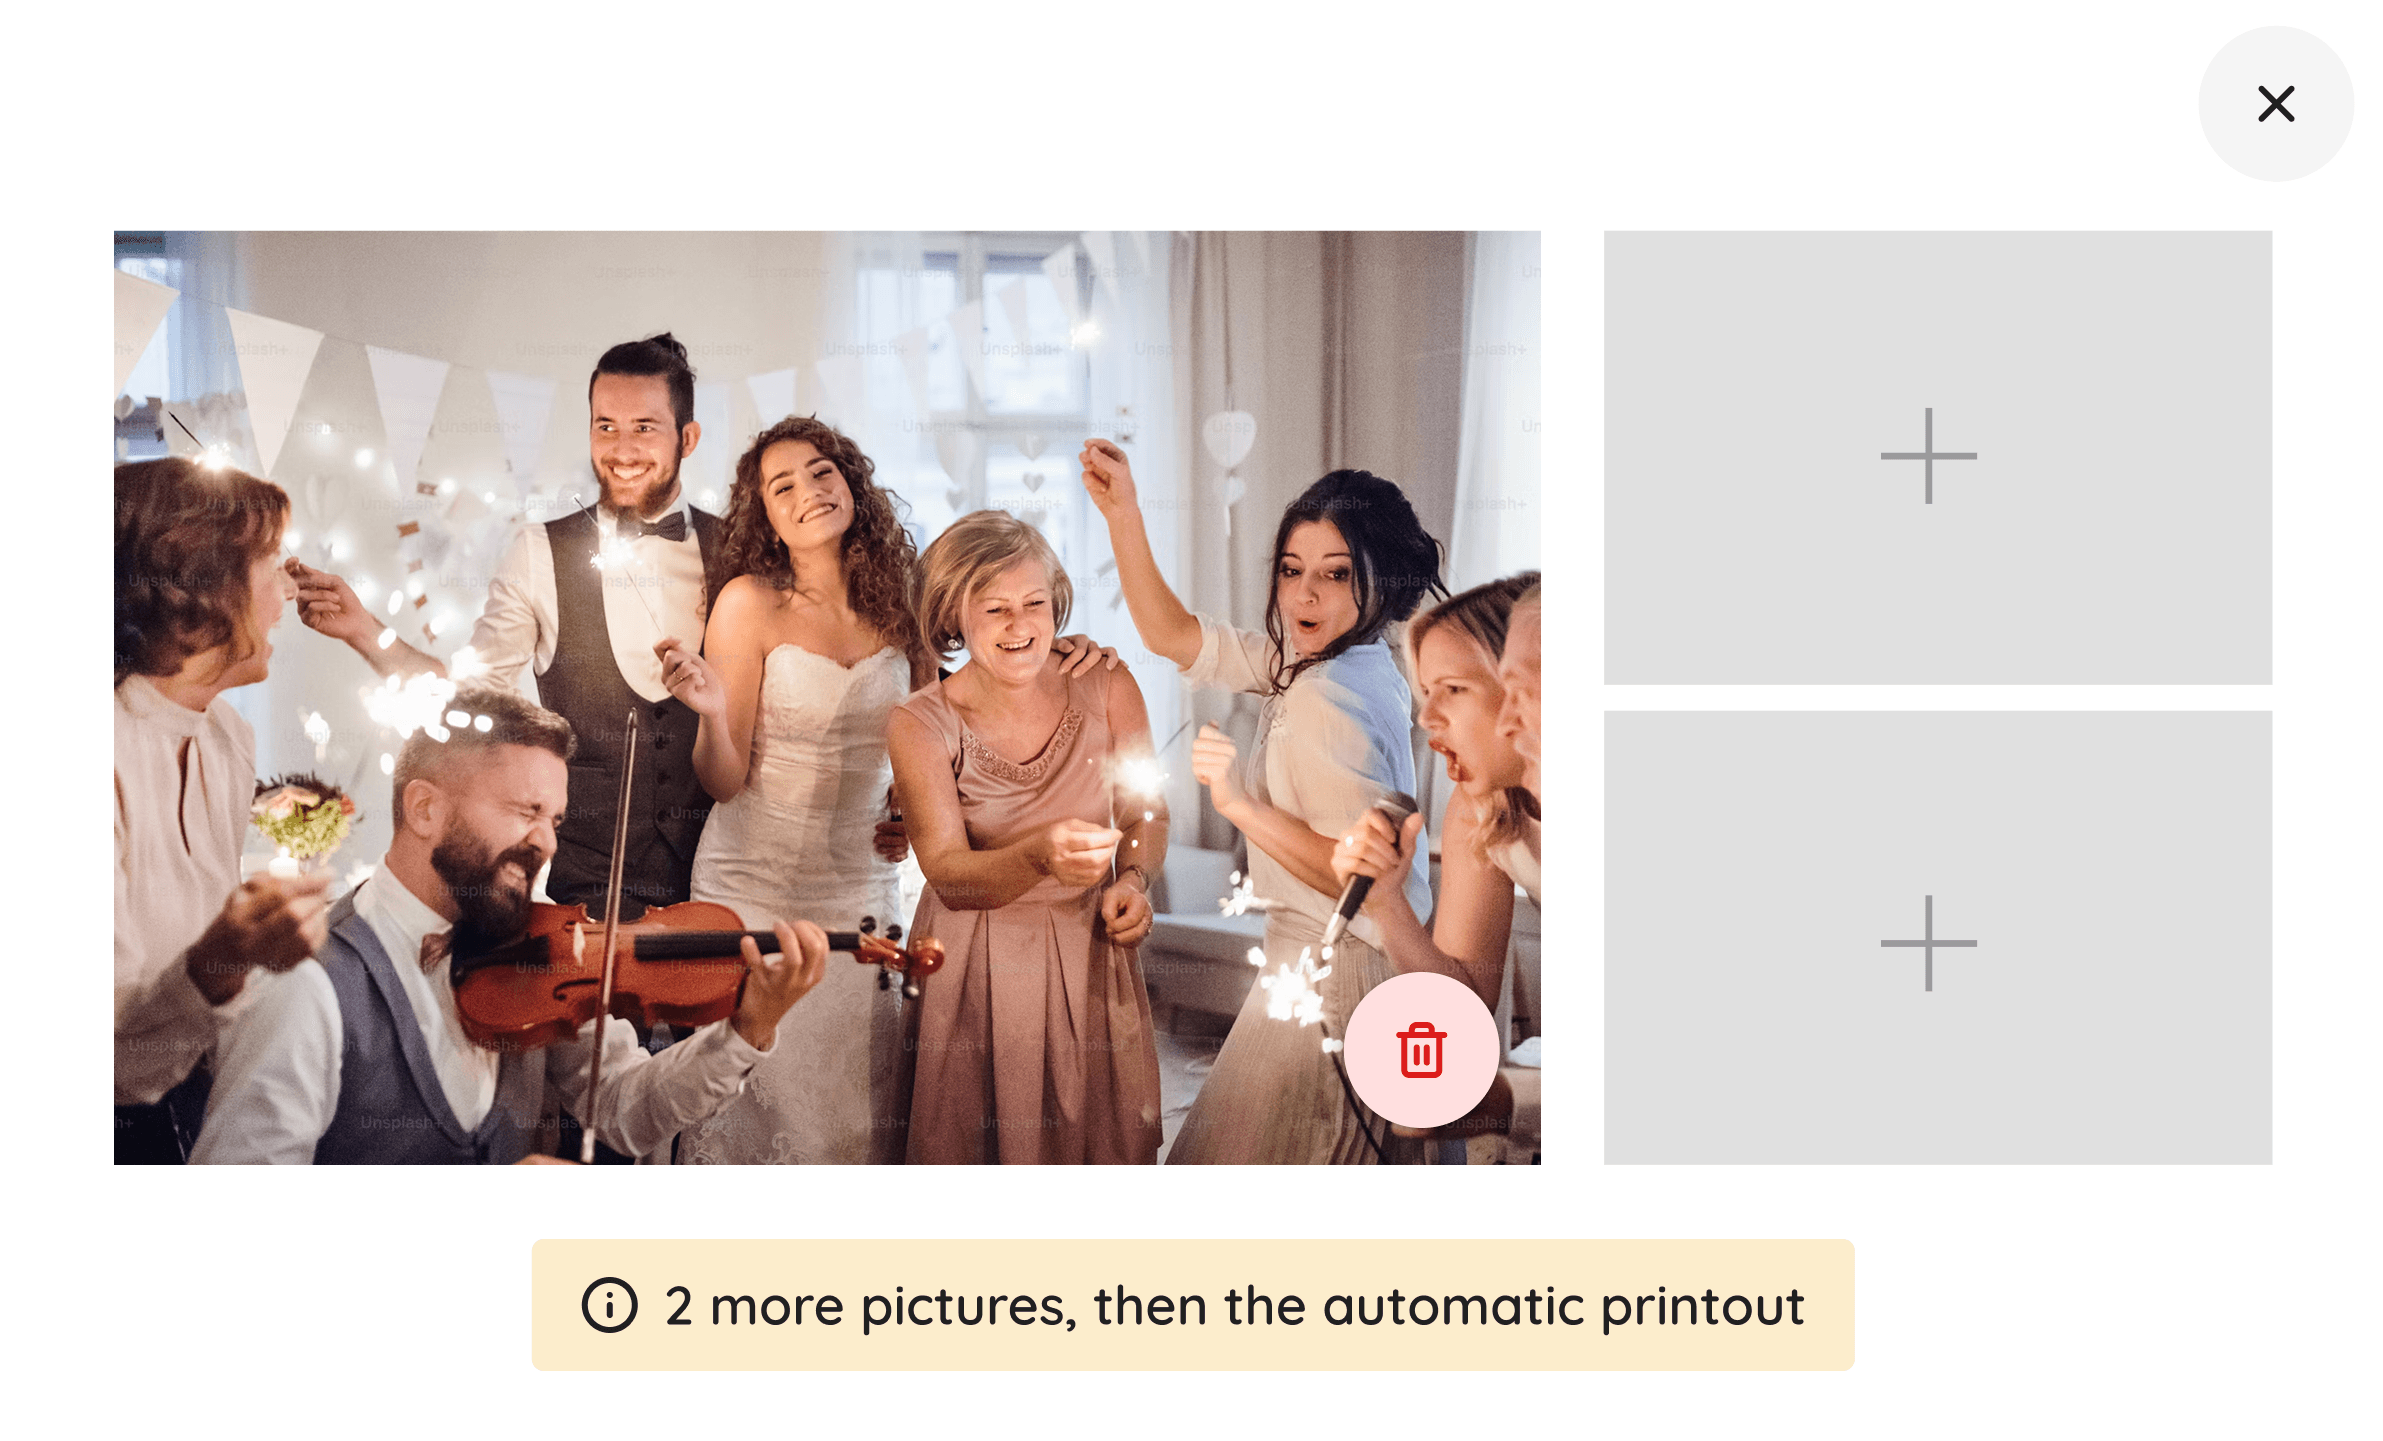Click the '2 more pictures' notification banner
Viewport: 2383px width, 1441px height.
pos(1192,1305)
